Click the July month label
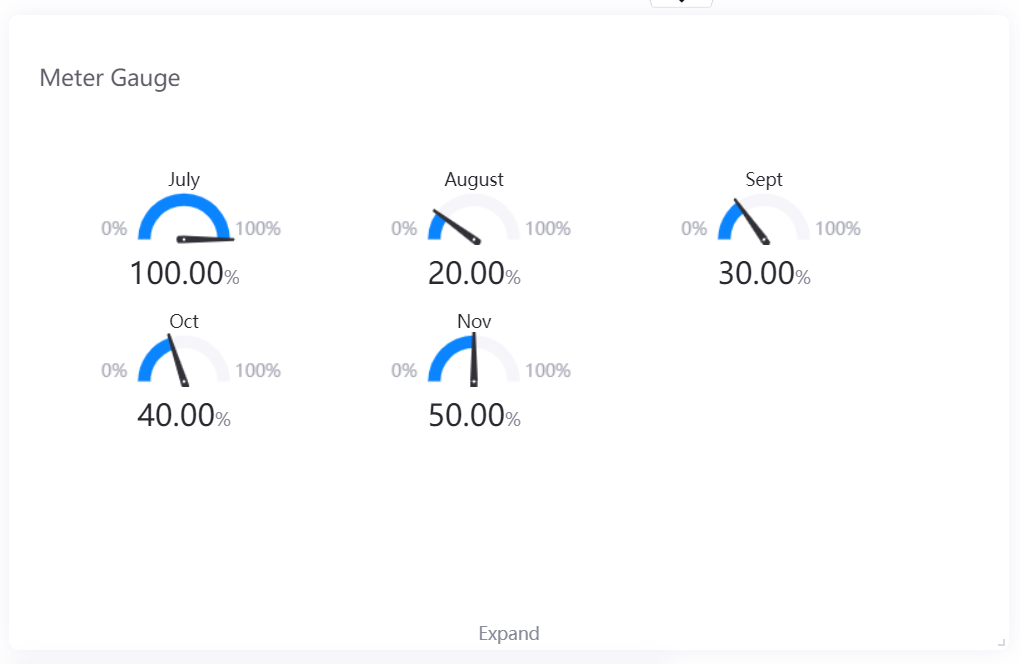The width and height of the screenshot is (1020, 664). [184, 180]
